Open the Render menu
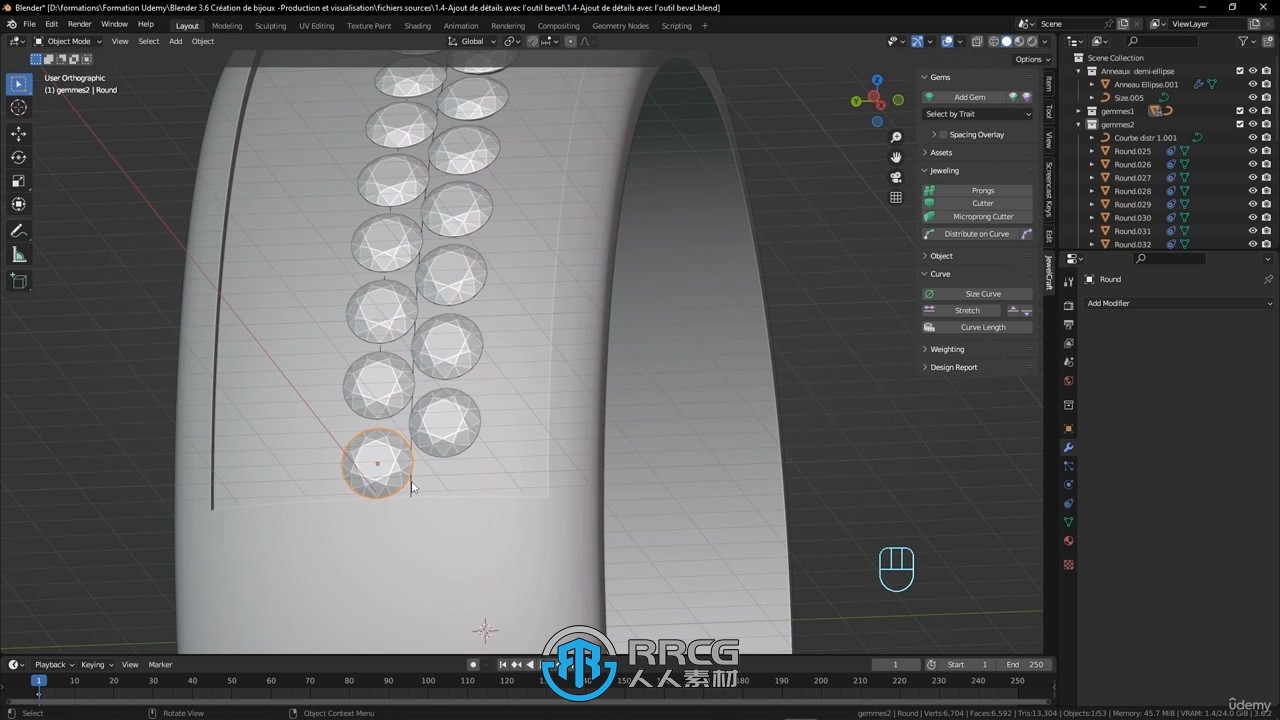 [x=80, y=24]
